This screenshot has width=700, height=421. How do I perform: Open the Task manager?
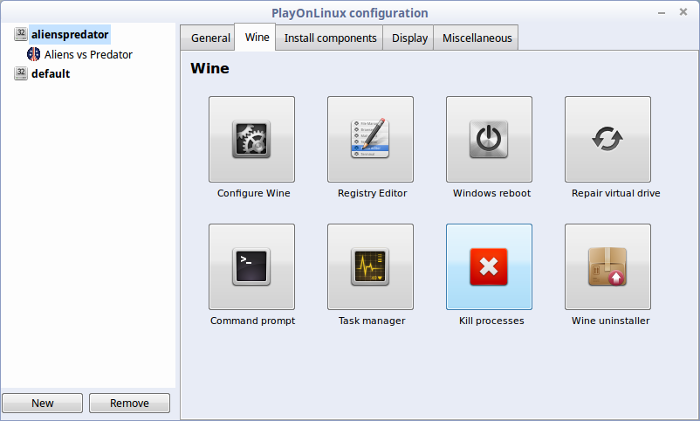[x=370, y=267]
